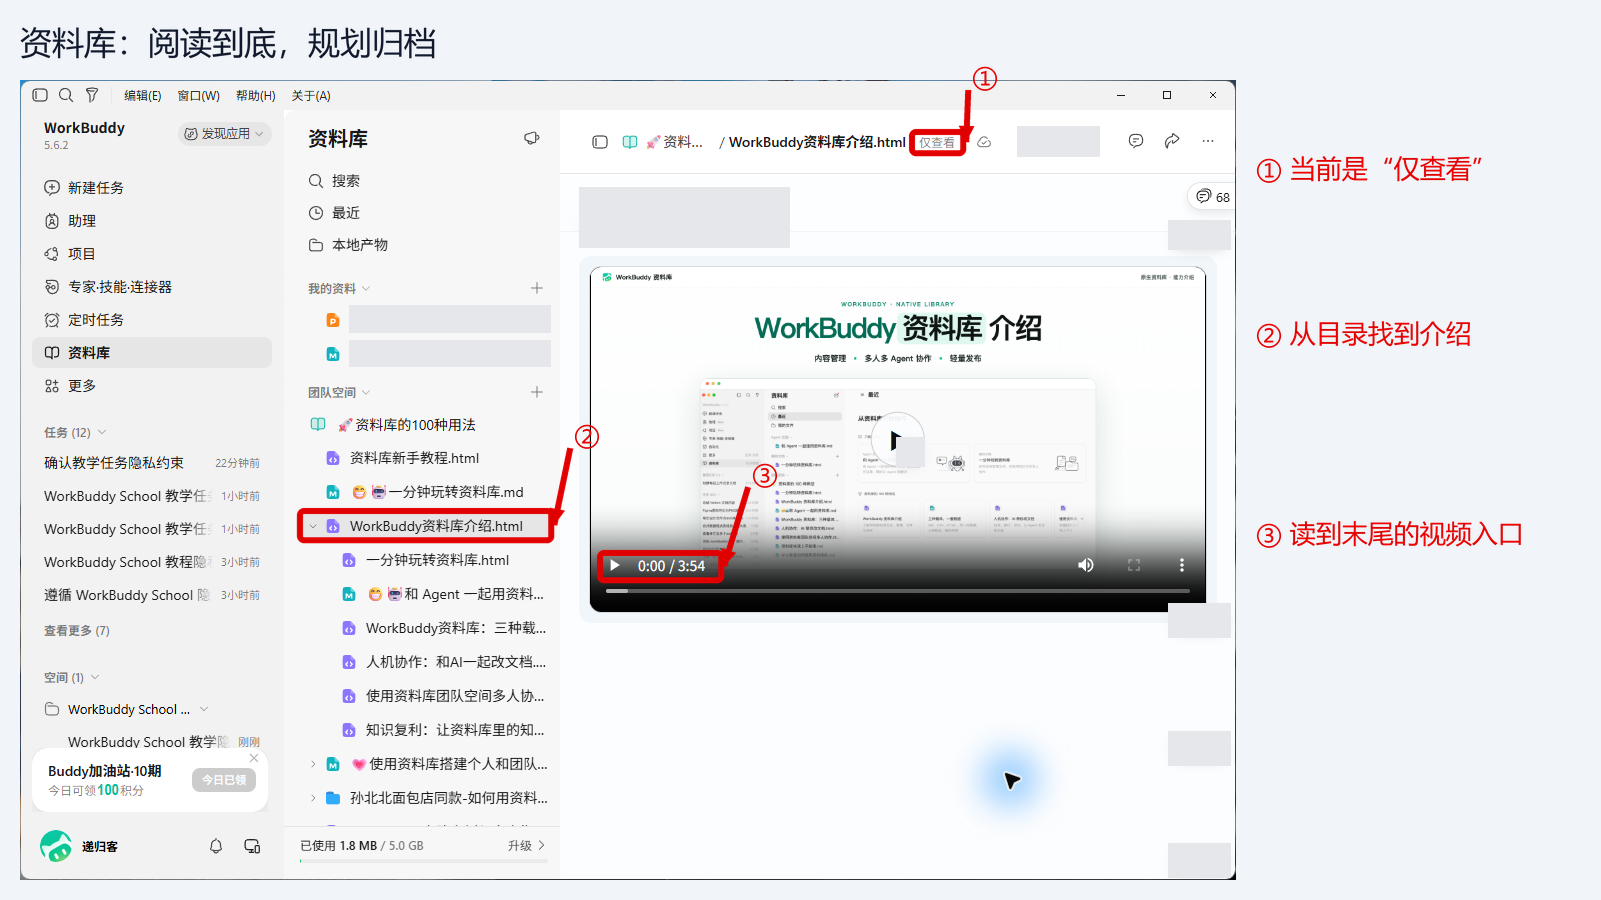
Task: Open 更多 in the sidebar
Action: (x=152, y=385)
